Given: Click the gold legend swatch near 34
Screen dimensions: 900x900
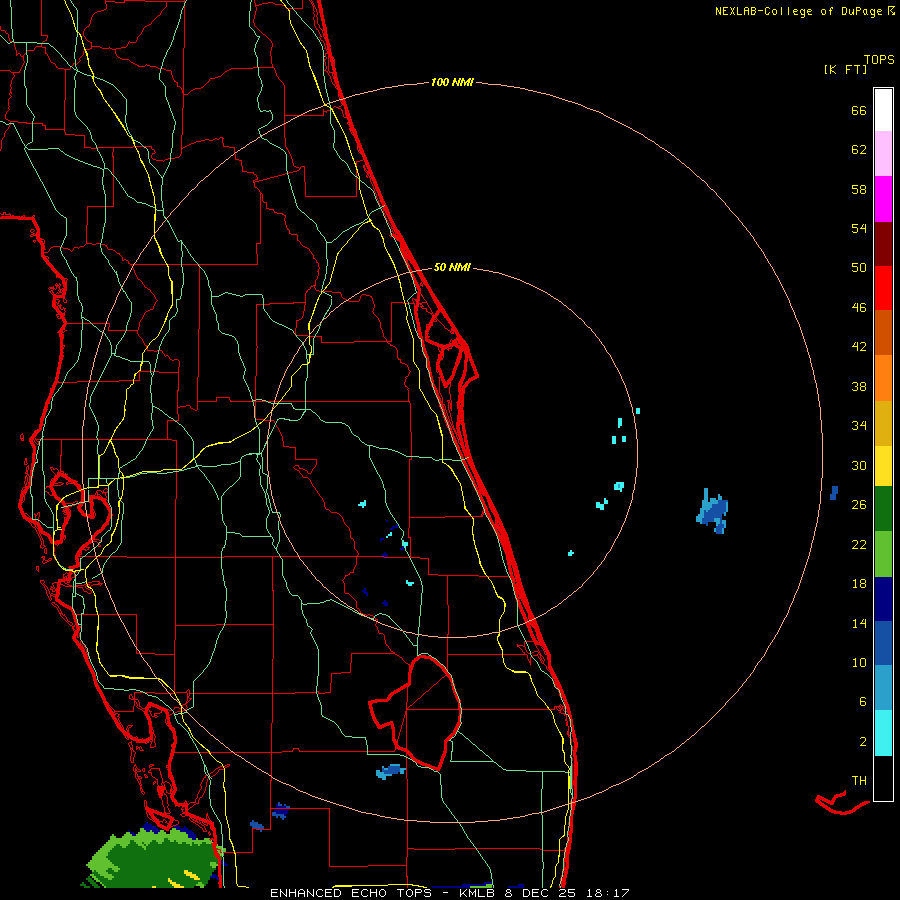Looking at the screenshot, I should (883, 422).
